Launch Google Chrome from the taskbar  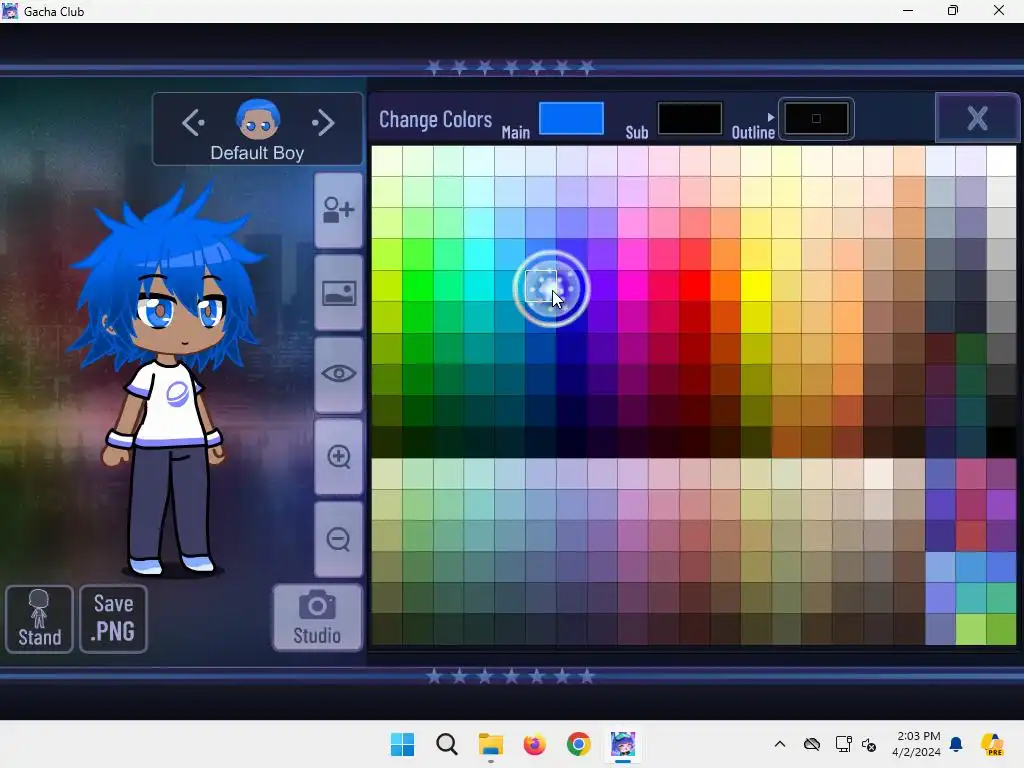tap(579, 744)
